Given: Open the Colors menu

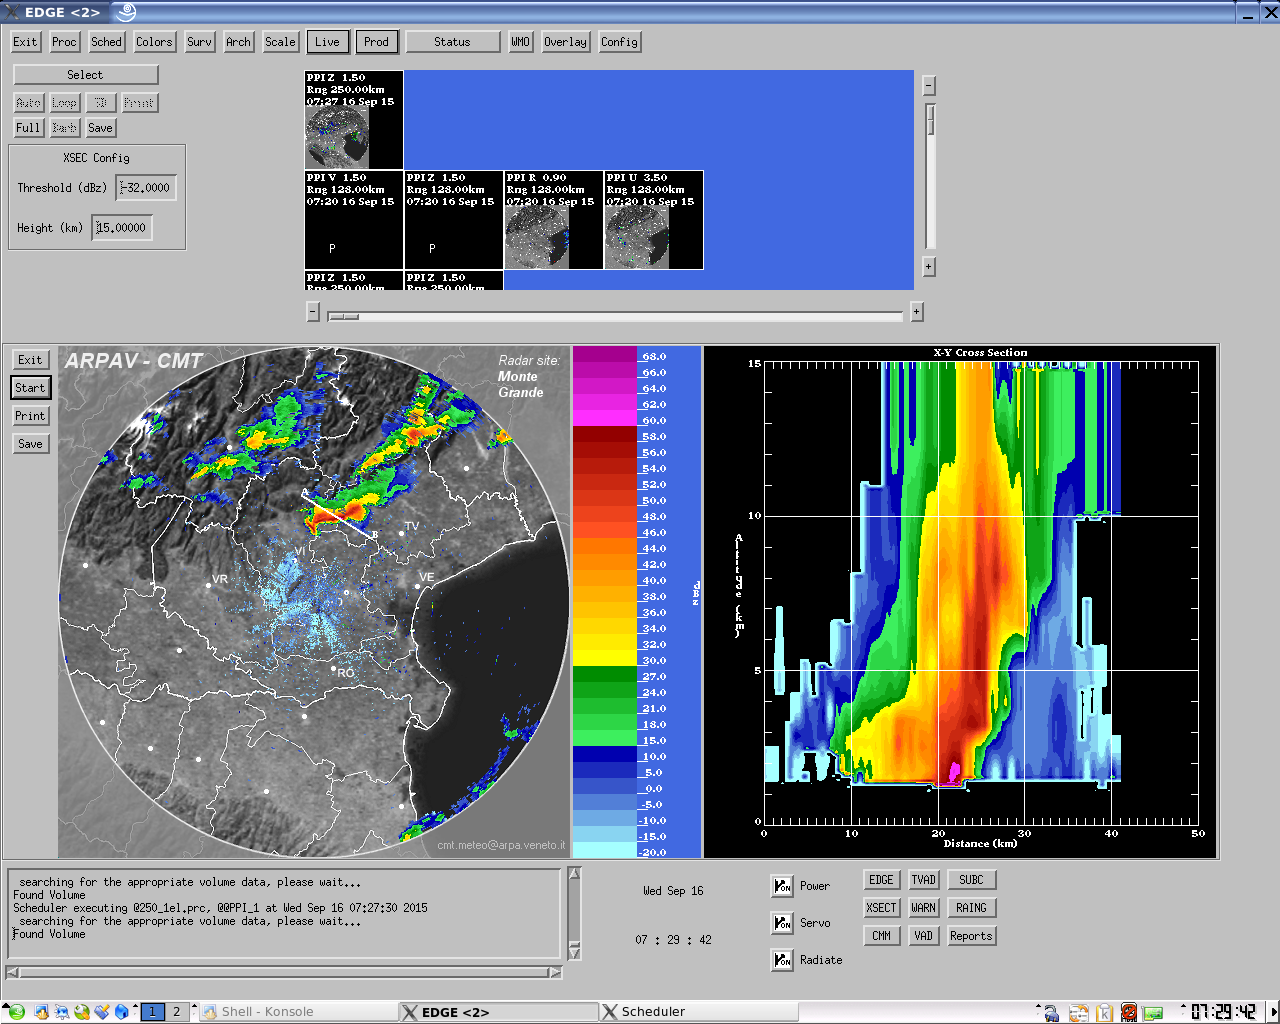Looking at the screenshot, I should tap(154, 42).
